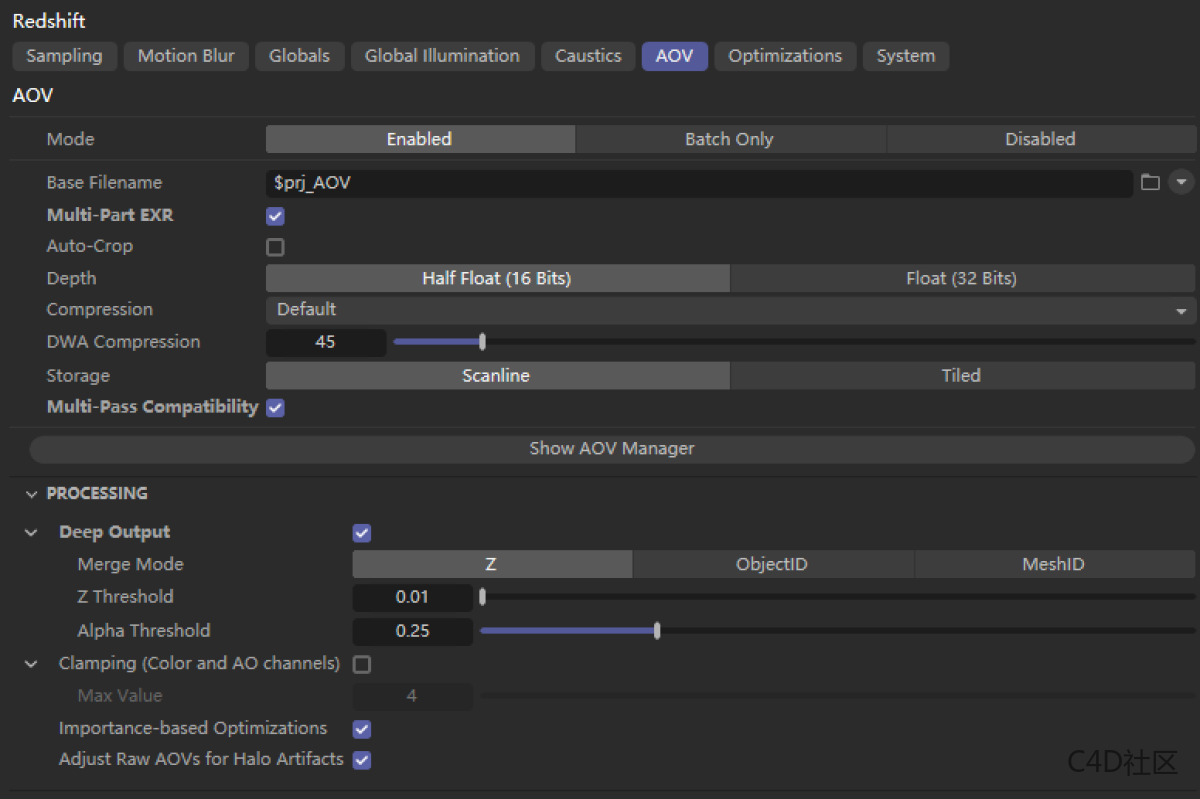
Task: Uncheck the Deep Output checkbox
Action: pyautogui.click(x=362, y=533)
